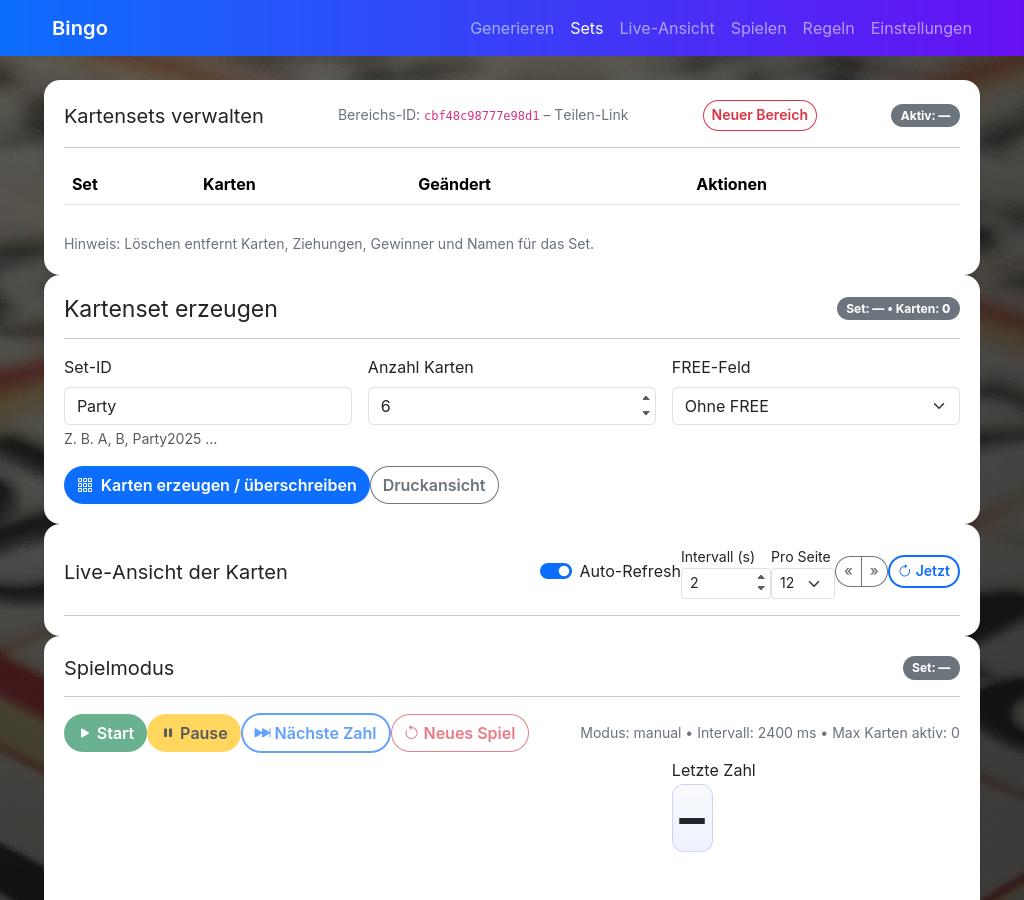Click the Teilen-Link share link

(x=591, y=115)
